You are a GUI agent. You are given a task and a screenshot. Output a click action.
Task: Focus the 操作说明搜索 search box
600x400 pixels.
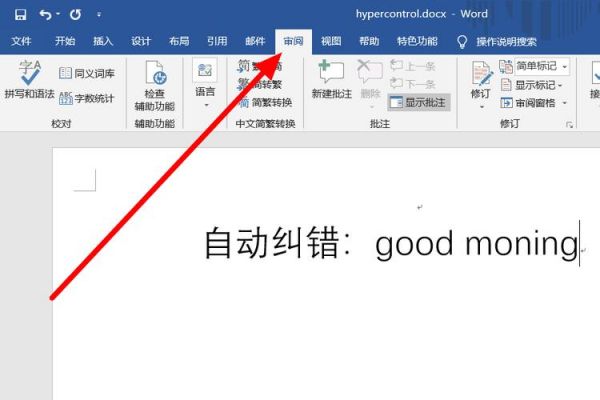(x=506, y=41)
